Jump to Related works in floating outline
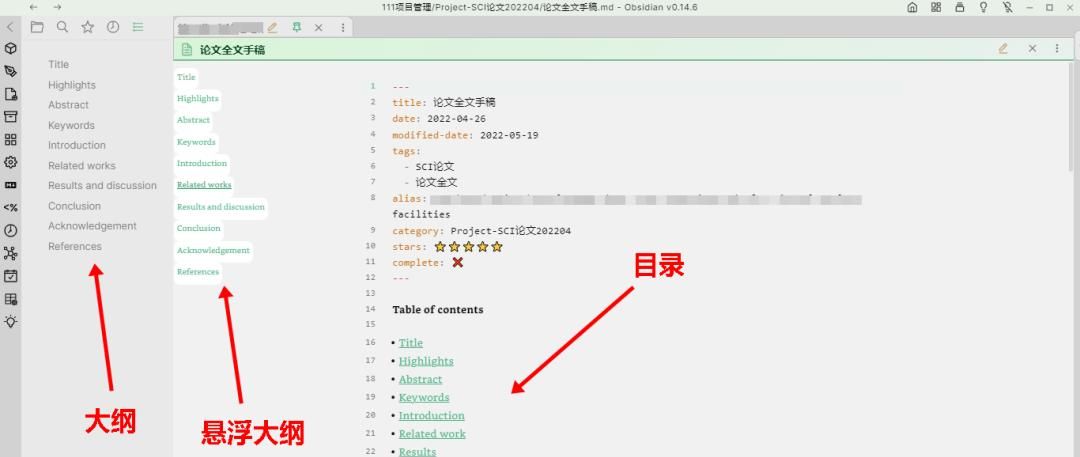 click(x=204, y=185)
